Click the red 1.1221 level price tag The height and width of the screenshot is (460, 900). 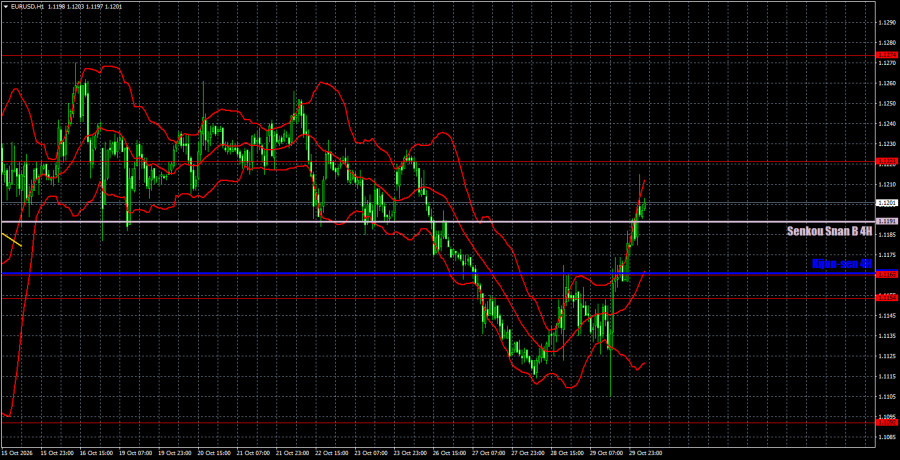(x=887, y=162)
